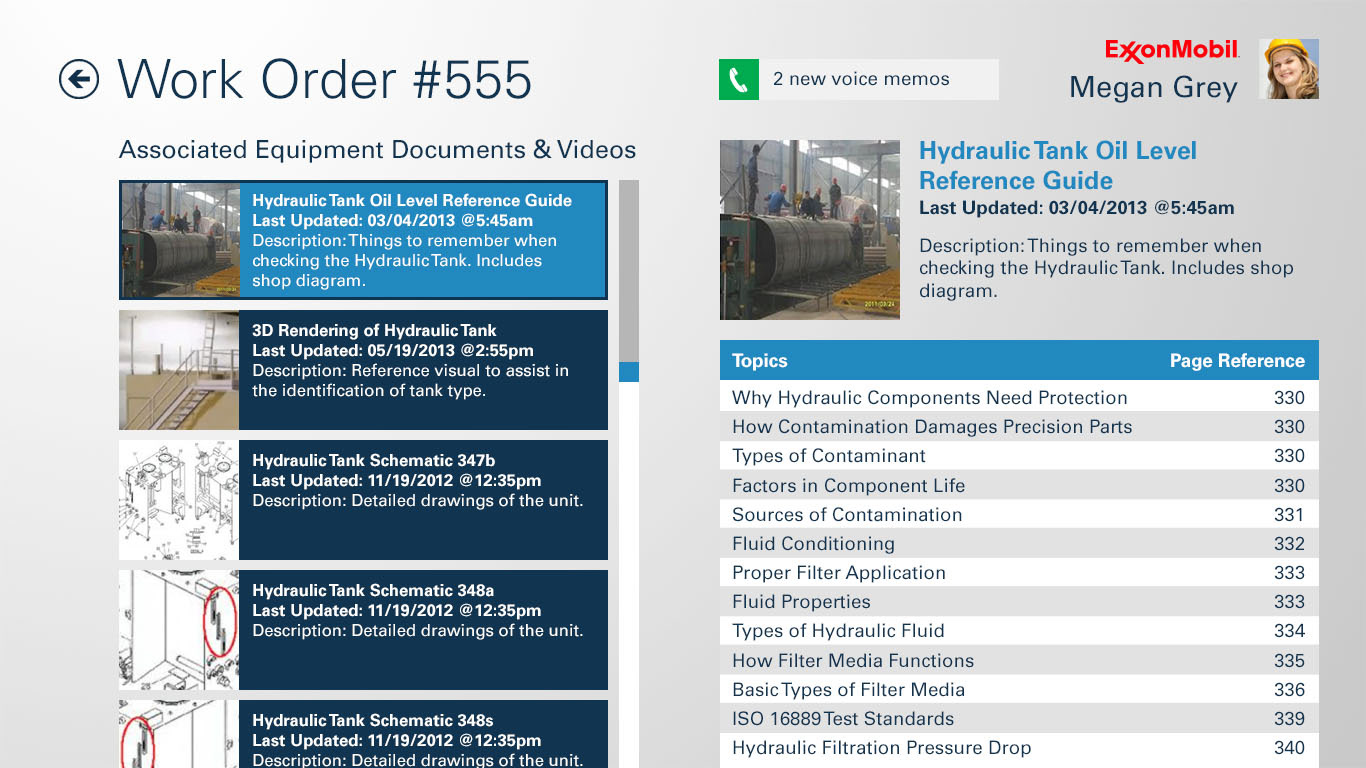Click the Megan Grey user name

(1153, 88)
